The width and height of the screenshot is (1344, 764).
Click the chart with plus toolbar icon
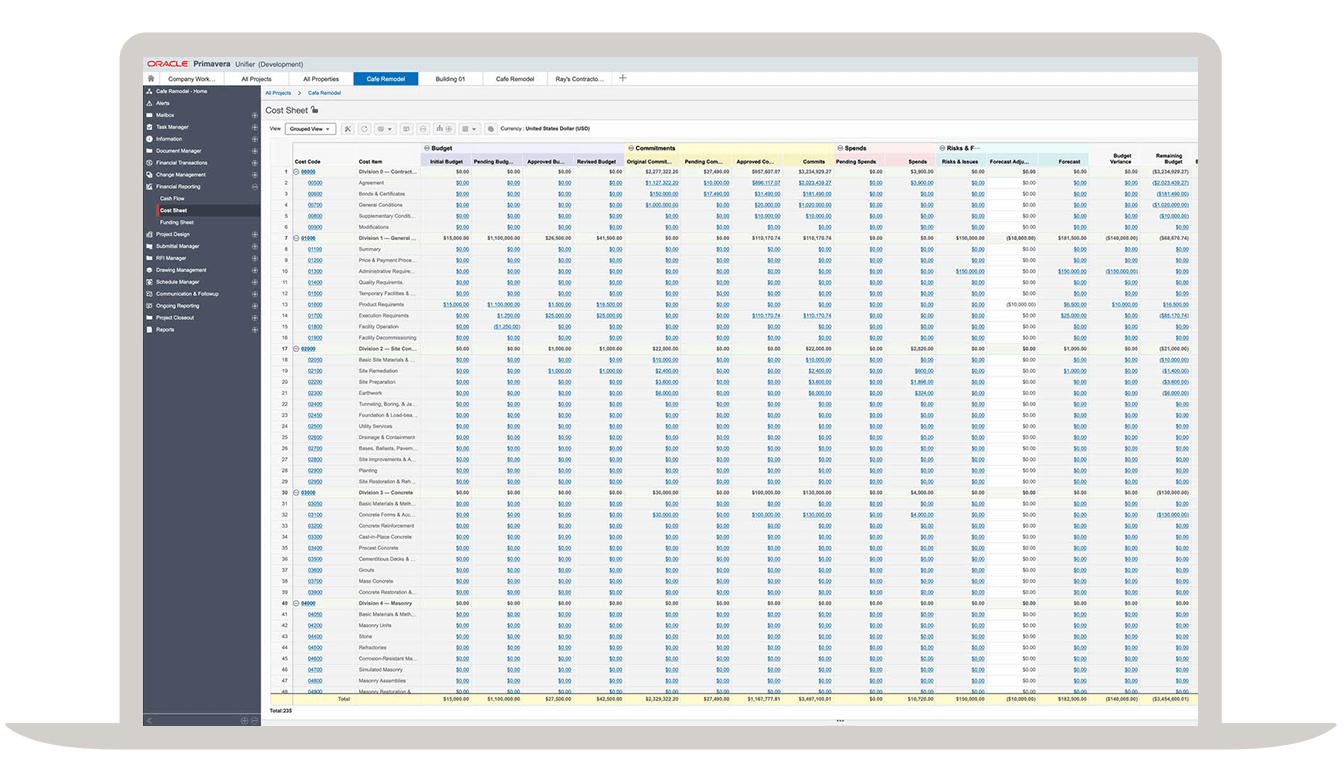445,129
